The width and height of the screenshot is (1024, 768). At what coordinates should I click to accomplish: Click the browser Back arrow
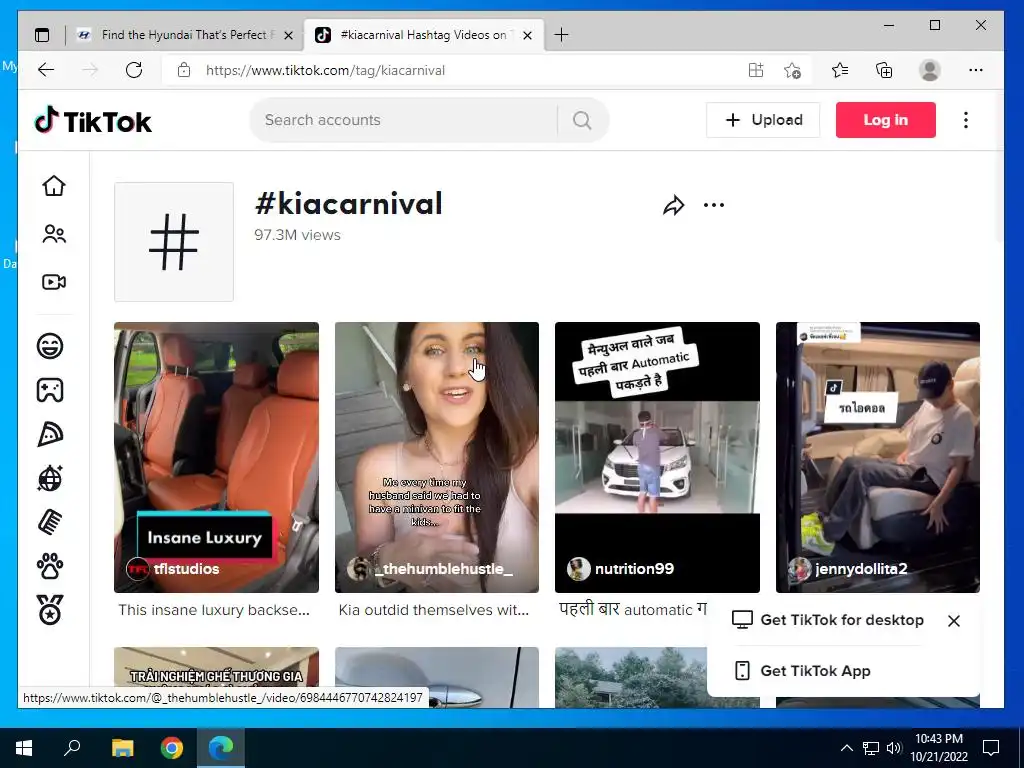[x=46, y=70]
